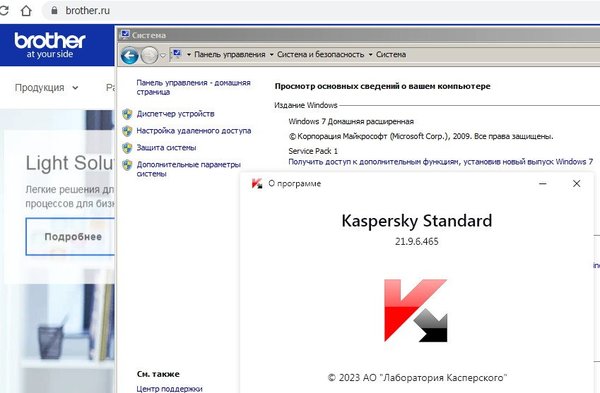Open Панель управления - домашняя страница link
Image resolution: width=600 pixels, height=393 pixels.
point(193,87)
